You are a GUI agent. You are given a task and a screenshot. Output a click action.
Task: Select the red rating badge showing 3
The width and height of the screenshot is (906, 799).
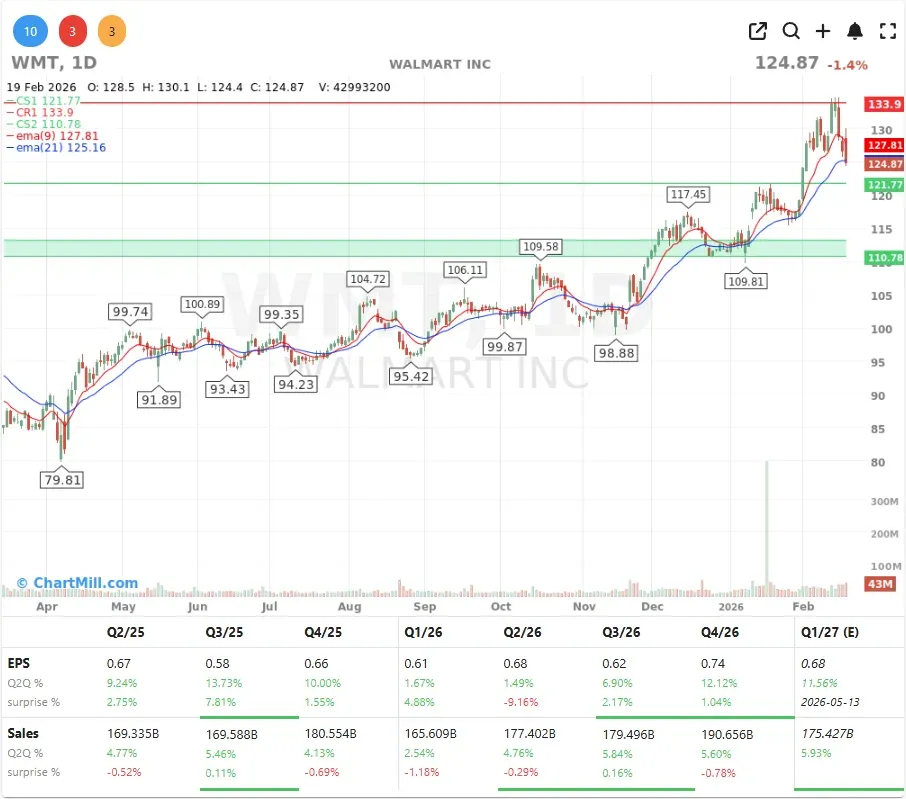72,31
